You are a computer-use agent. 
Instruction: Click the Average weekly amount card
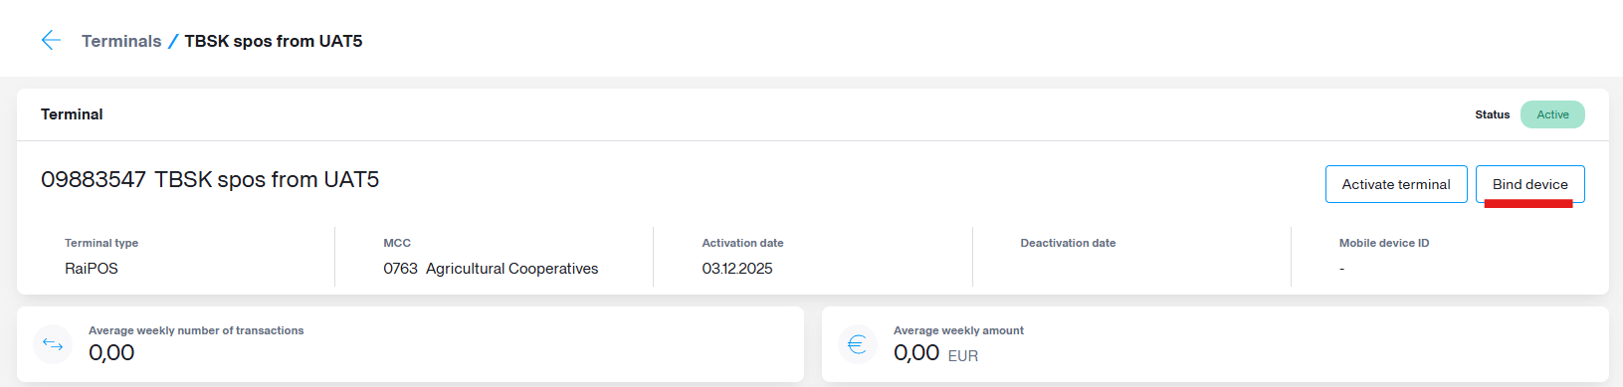click(1215, 344)
